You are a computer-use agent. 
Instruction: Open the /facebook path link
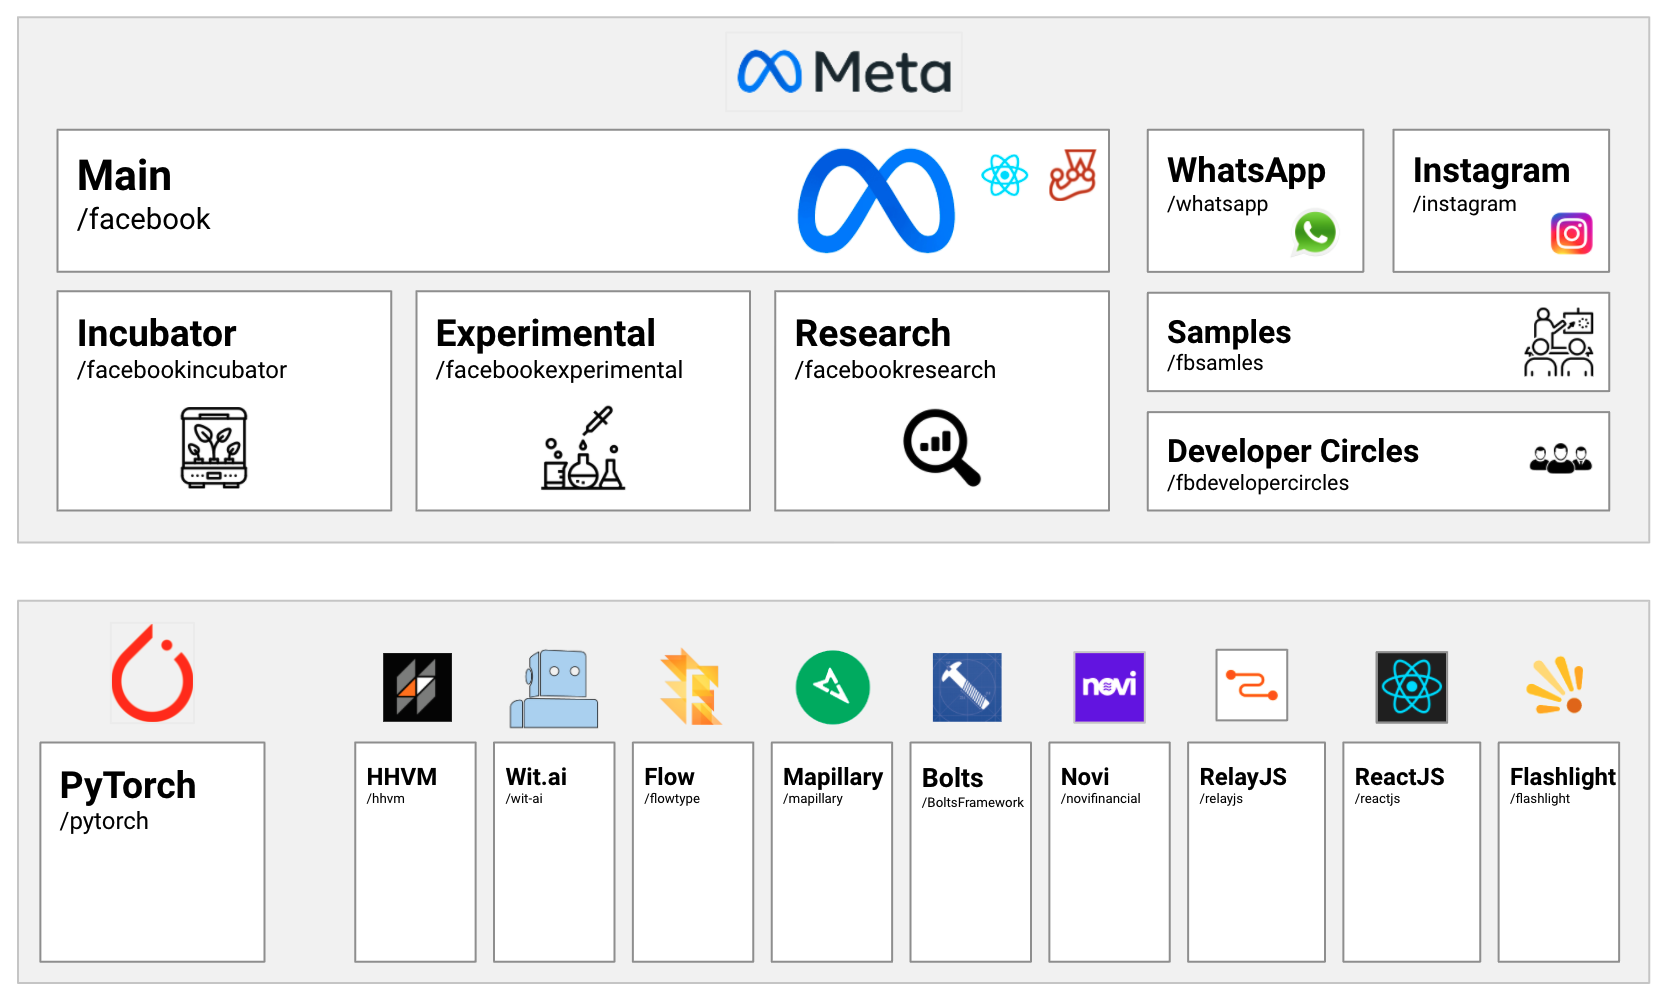pos(144,219)
